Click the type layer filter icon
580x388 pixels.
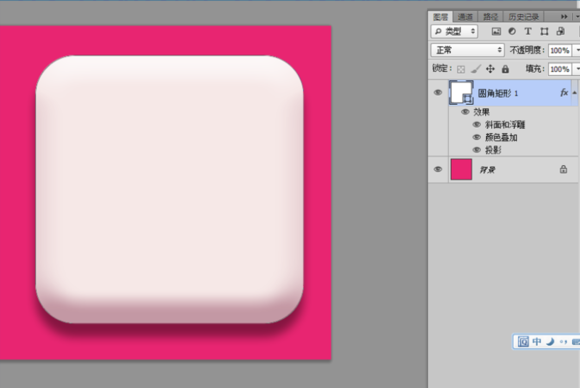click(528, 31)
